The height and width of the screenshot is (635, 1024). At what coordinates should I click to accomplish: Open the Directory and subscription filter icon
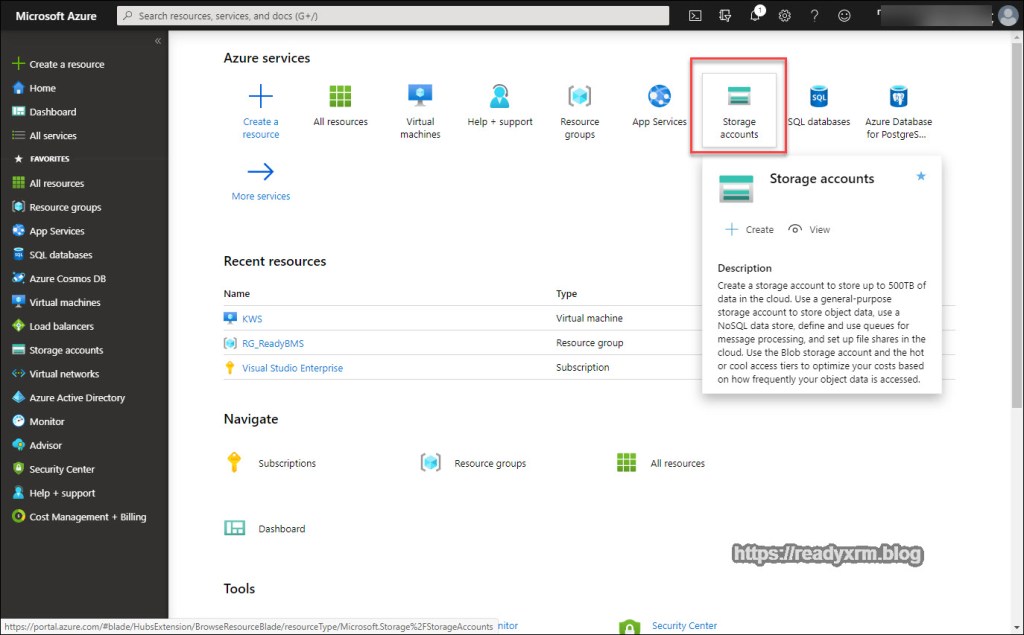[726, 15]
